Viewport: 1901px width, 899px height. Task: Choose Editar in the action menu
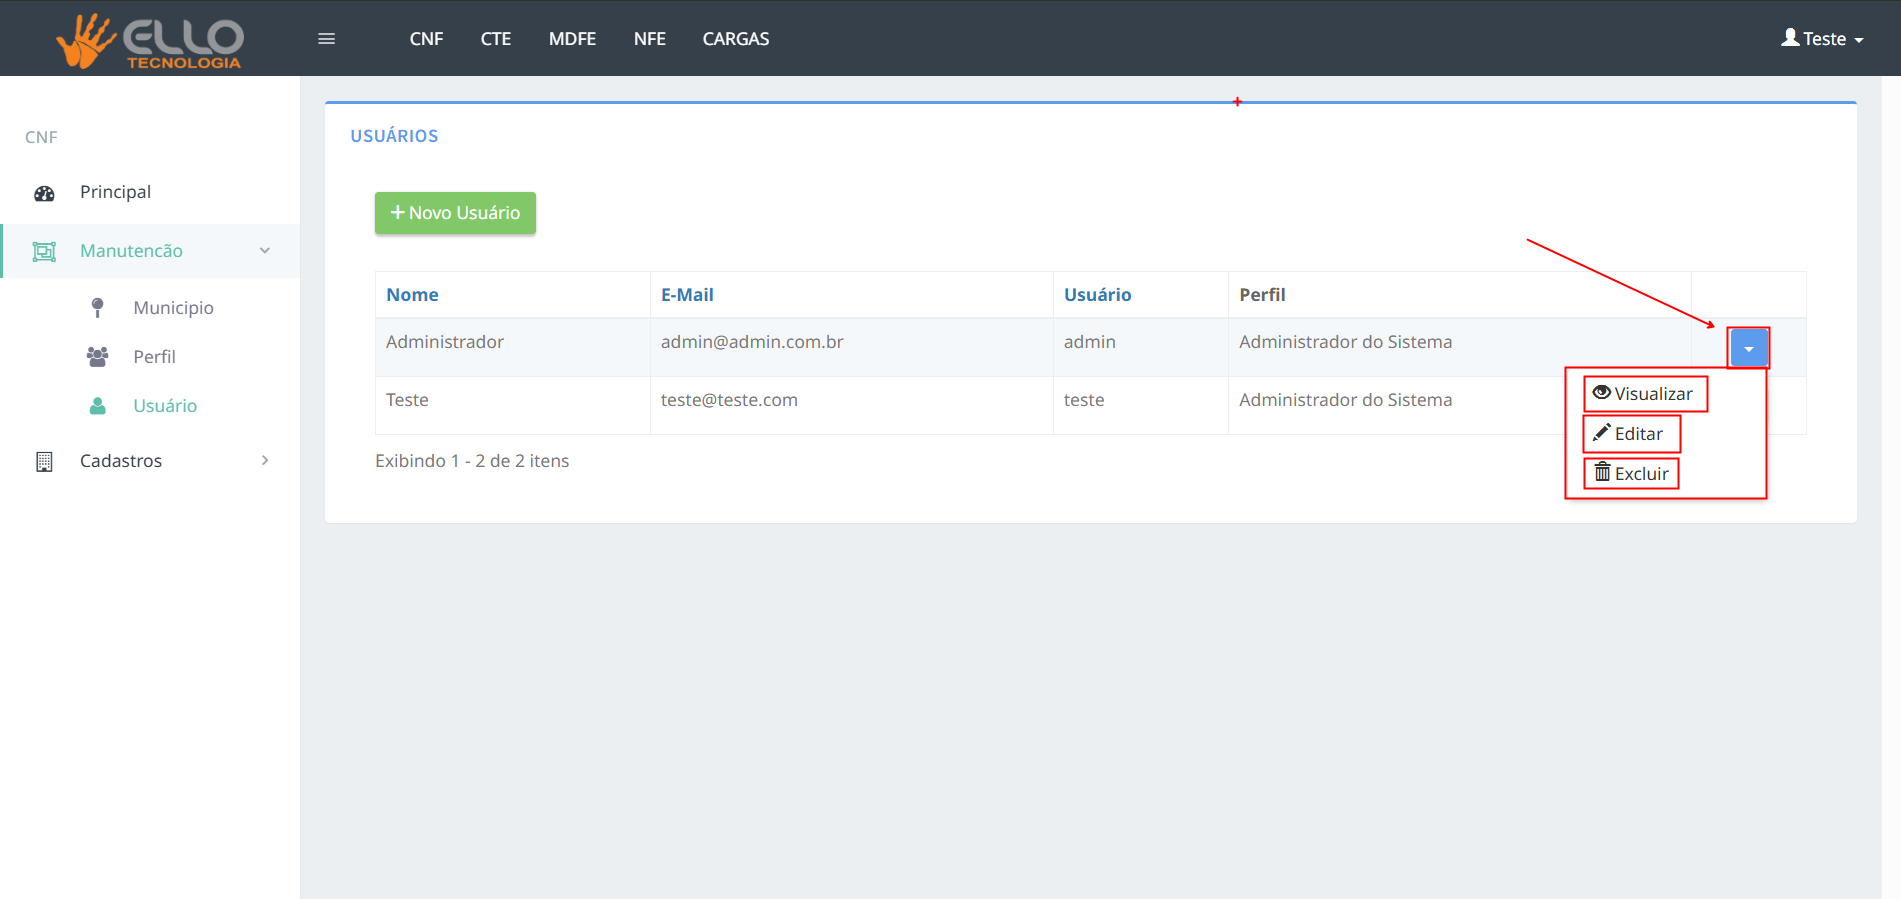point(1630,434)
